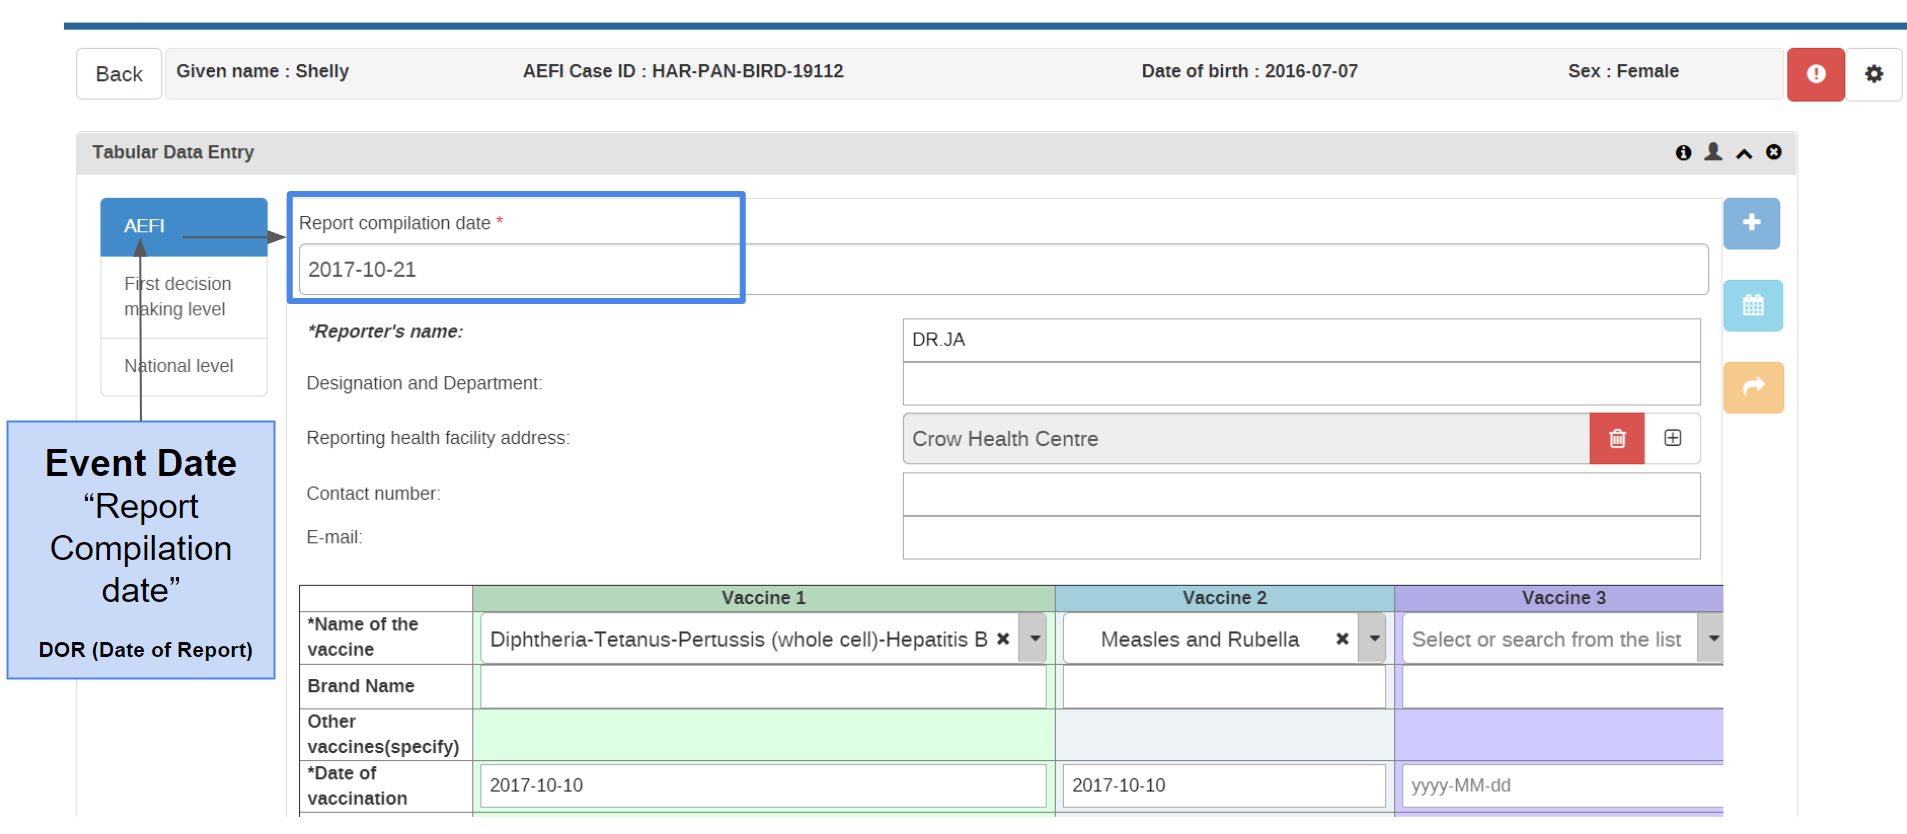
Task: Go back using the Back button
Action: tap(119, 74)
